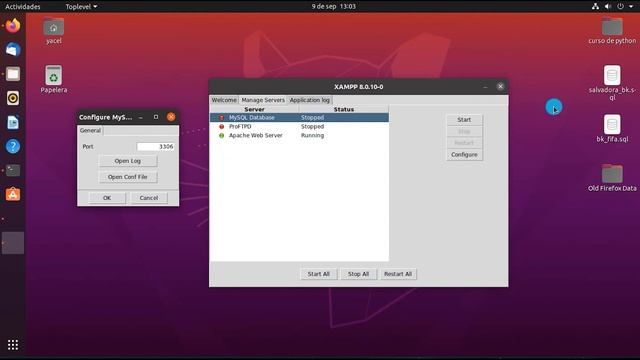Click the Server column header
The width and height of the screenshot is (640, 360).
pos(254,109)
